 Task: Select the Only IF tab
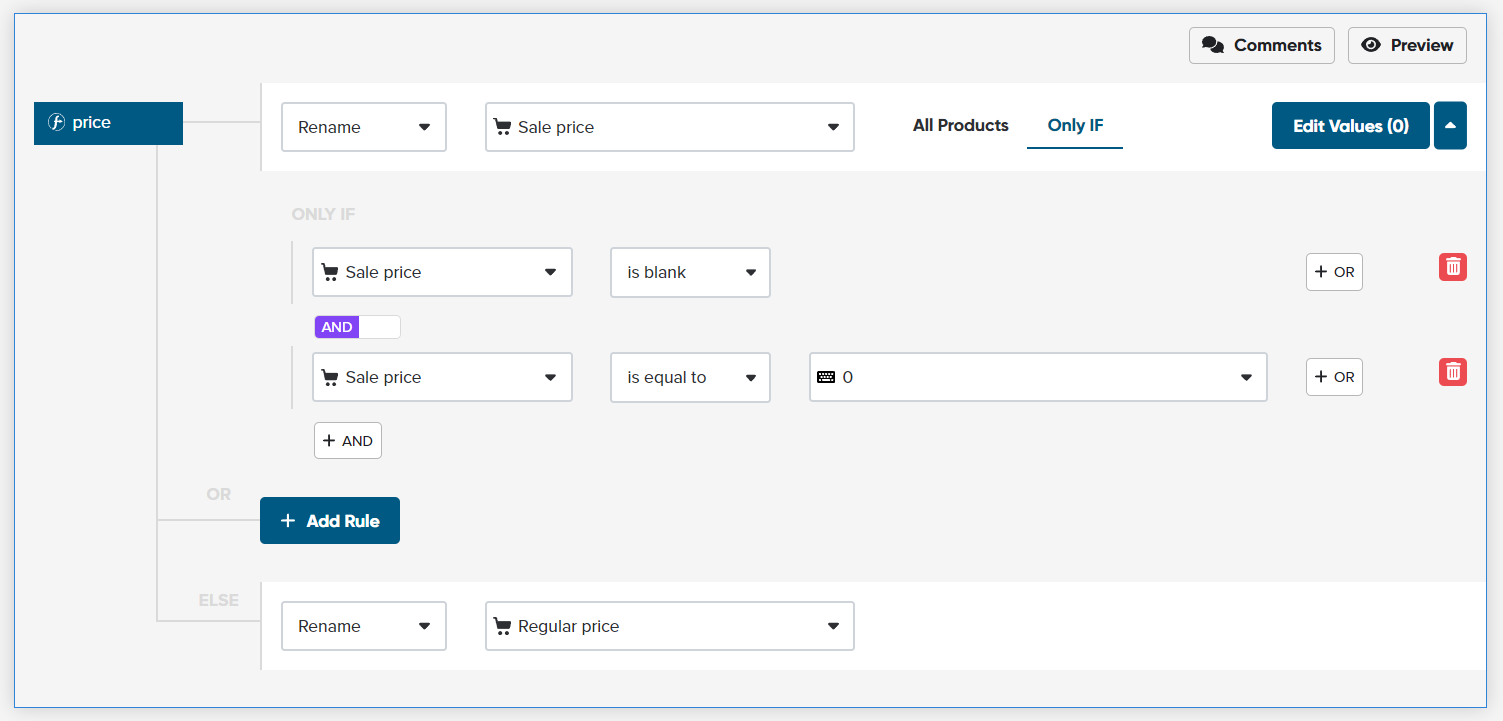[1075, 126]
